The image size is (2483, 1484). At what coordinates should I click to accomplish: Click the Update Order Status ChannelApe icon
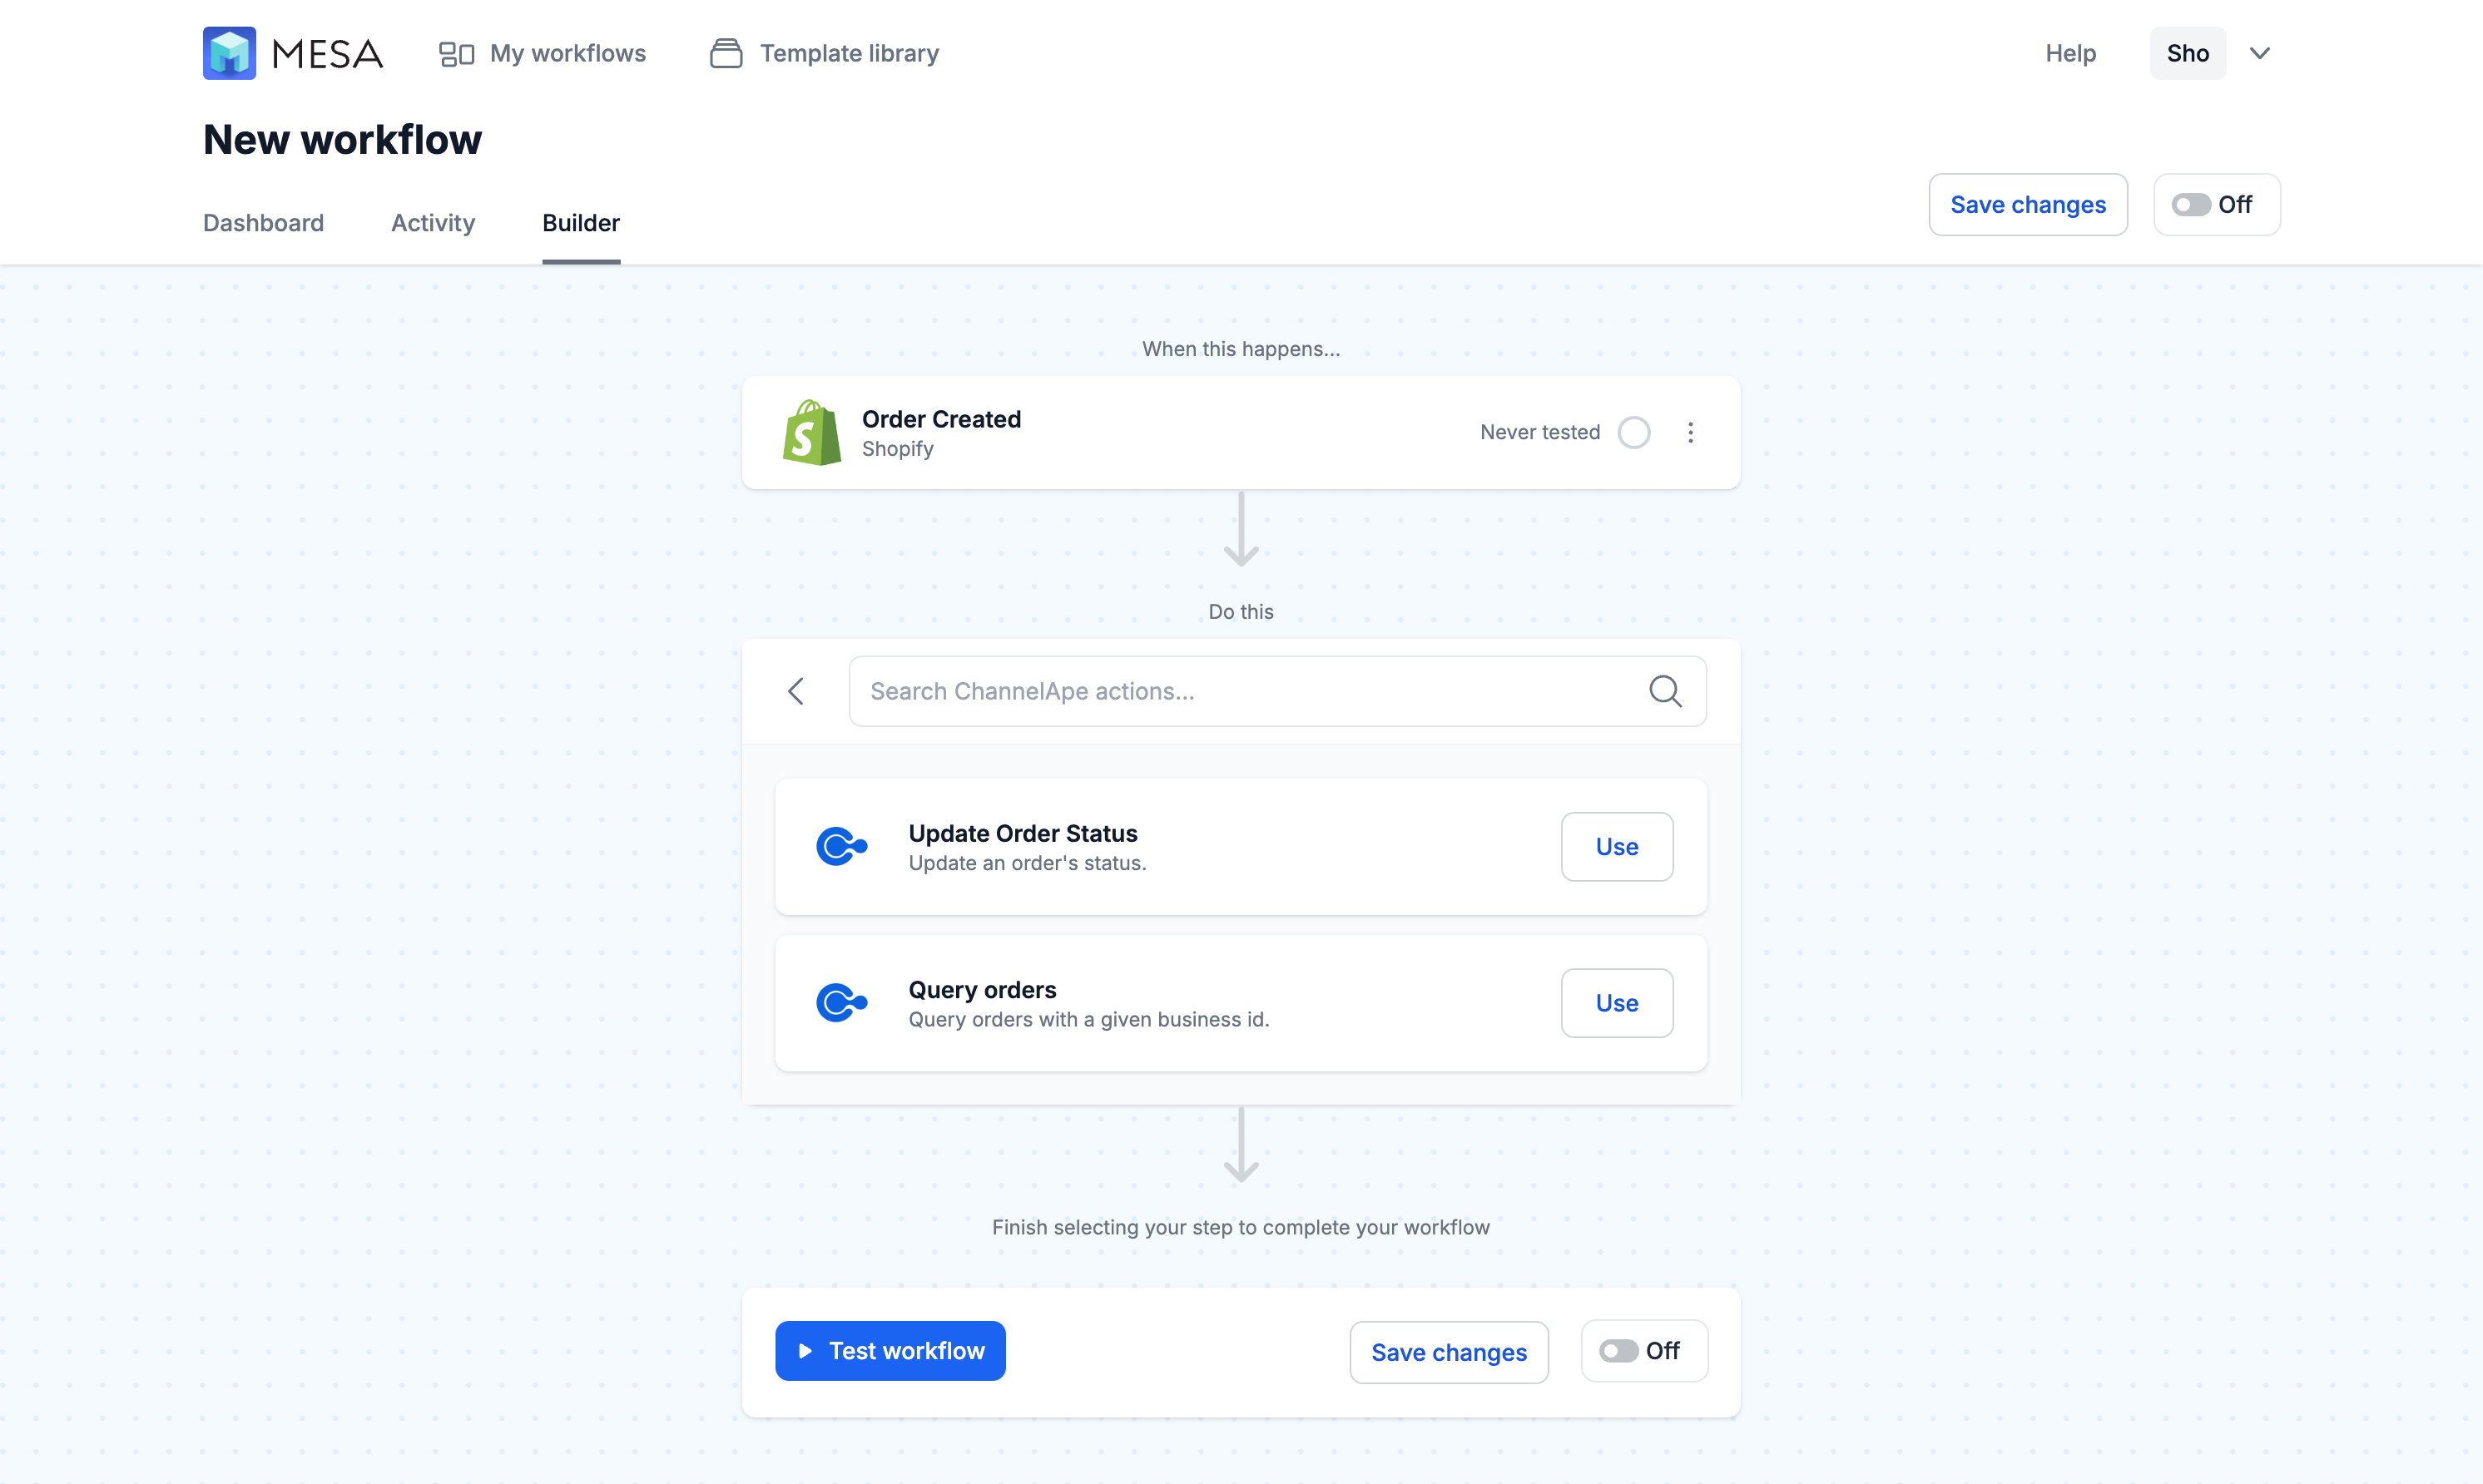coord(841,847)
